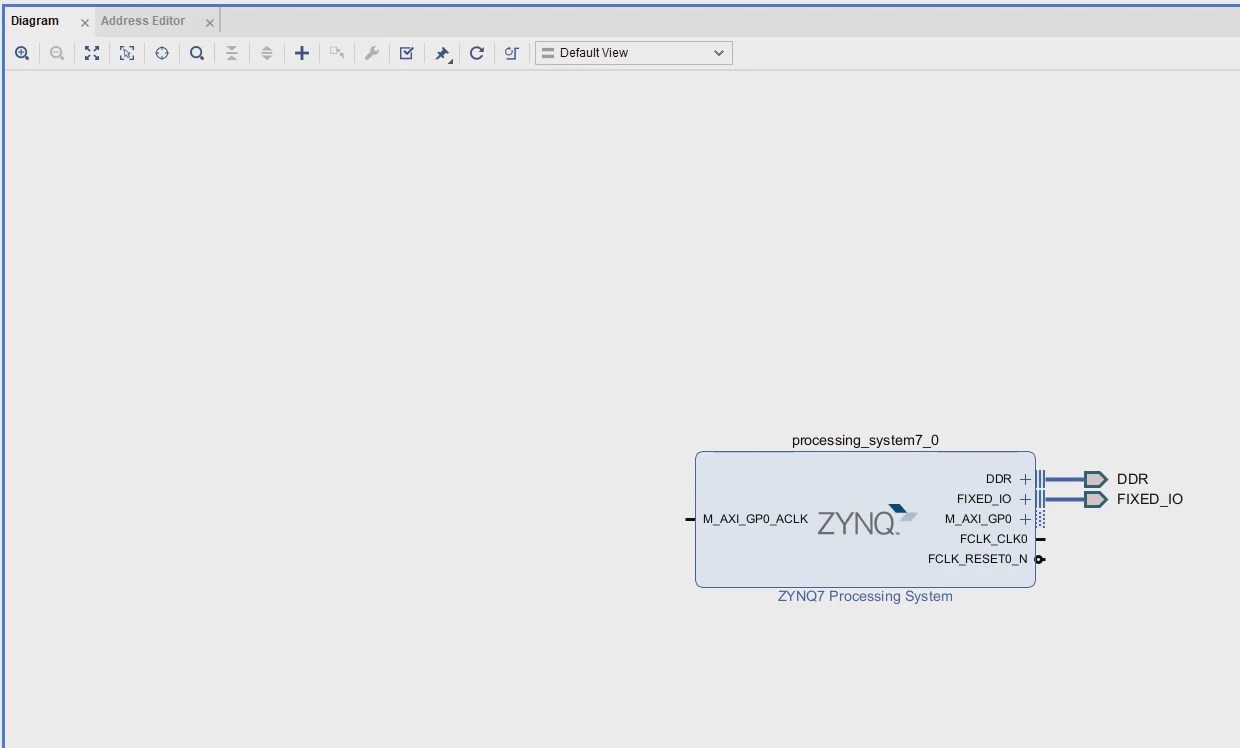This screenshot has width=1240, height=748.
Task: Click the Add IP plus icon
Action: [x=302, y=53]
